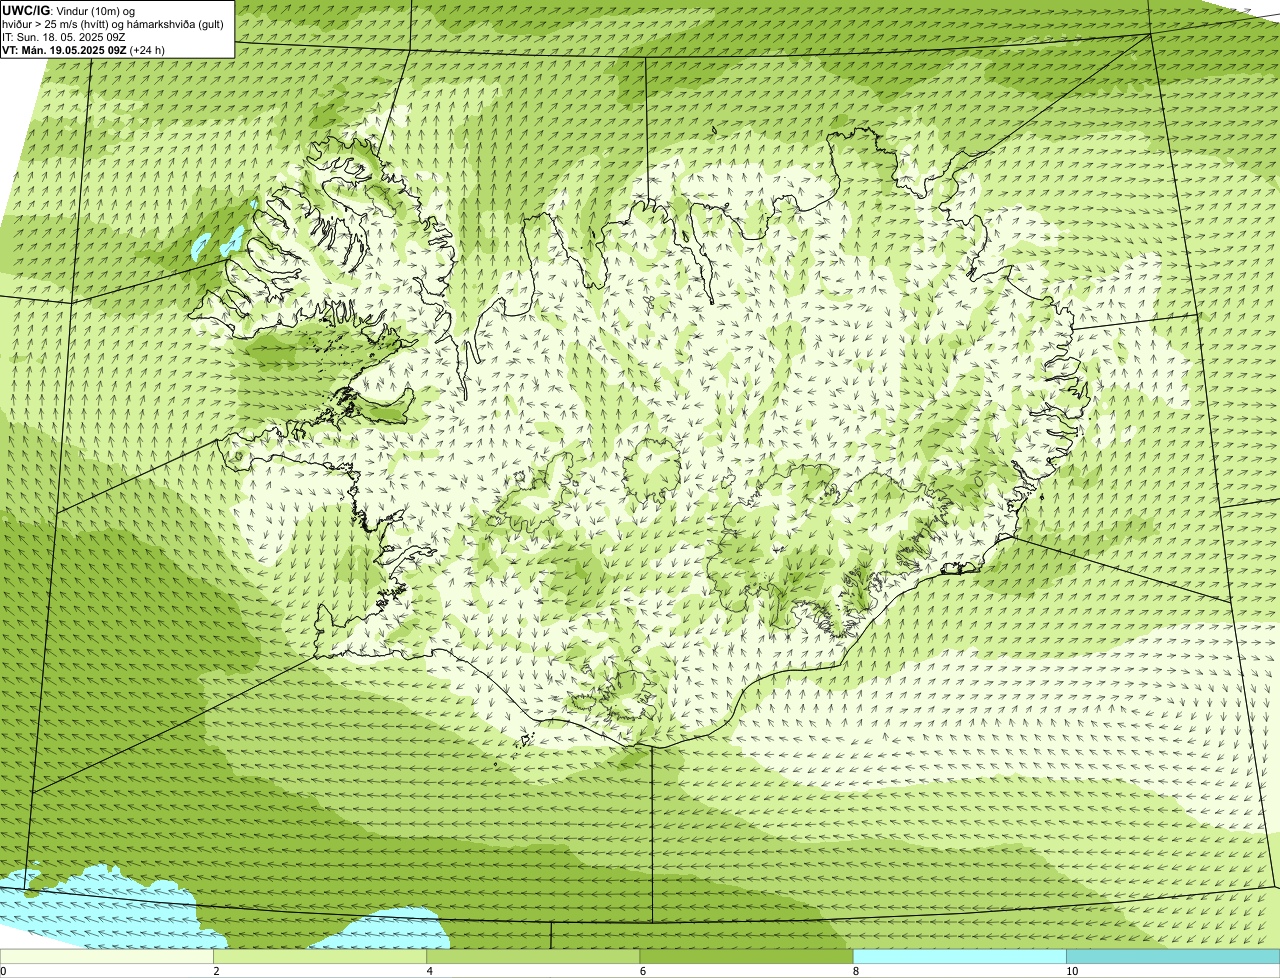This screenshot has width=1280, height=978.
Task: Click the teal legend swatch above 10 m/s
Action: pos(1173,956)
